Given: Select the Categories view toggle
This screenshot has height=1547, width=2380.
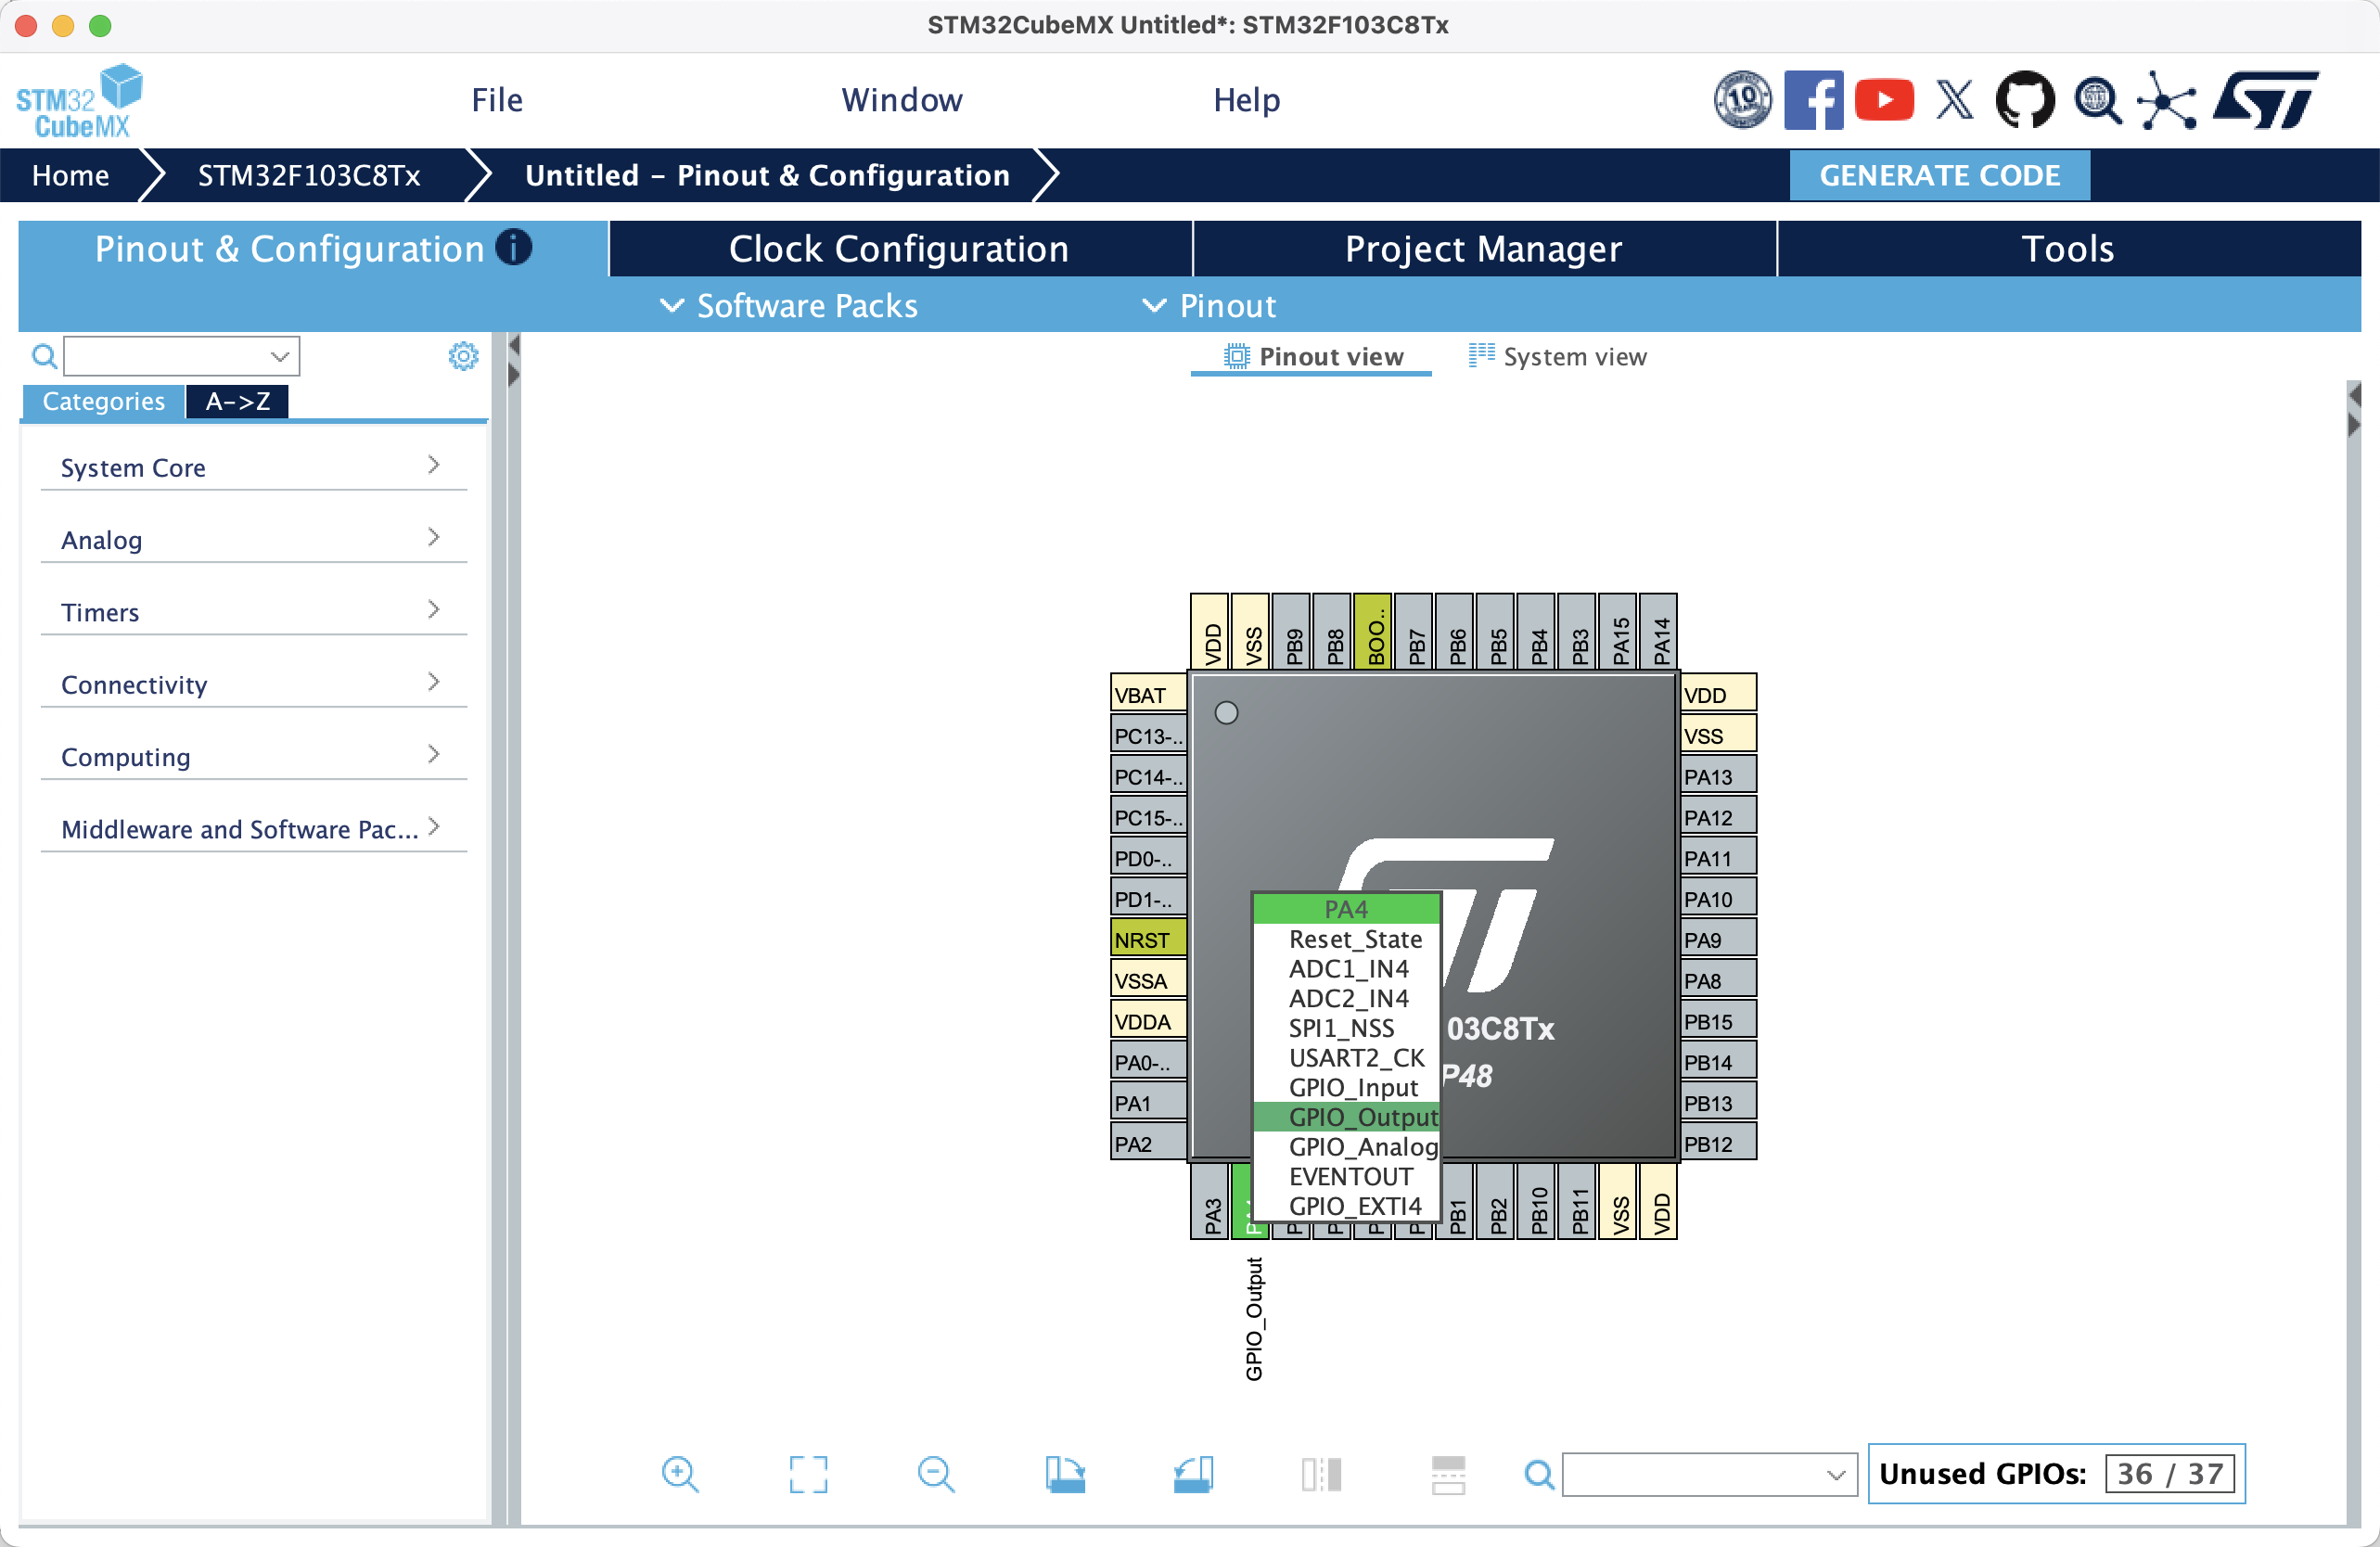Looking at the screenshot, I should 103,401.
